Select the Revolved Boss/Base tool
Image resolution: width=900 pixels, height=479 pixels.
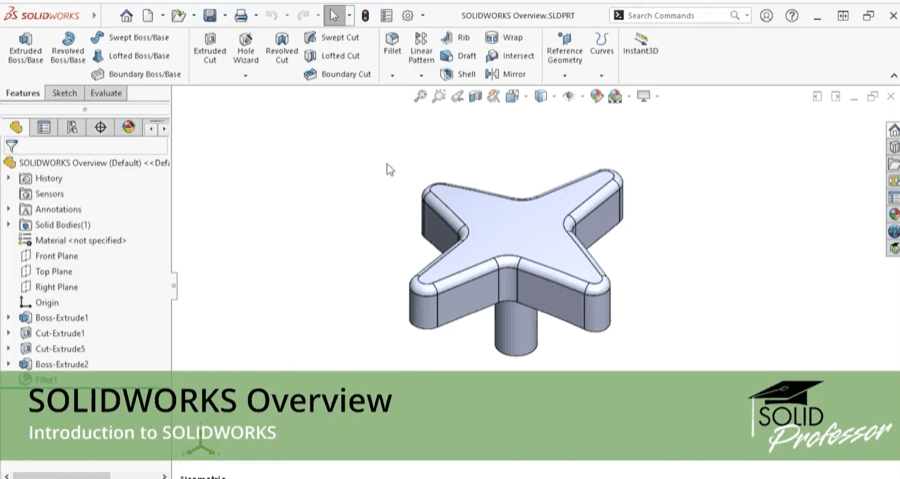click(68, 47)
